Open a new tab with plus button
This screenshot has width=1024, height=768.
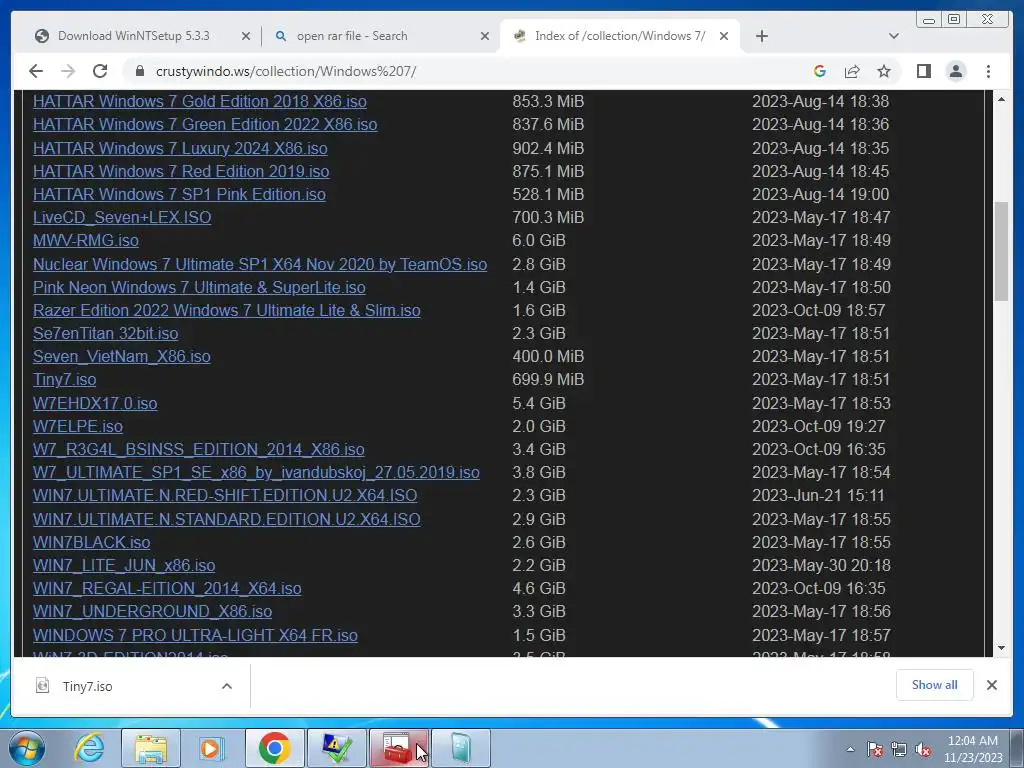point(761,36)
